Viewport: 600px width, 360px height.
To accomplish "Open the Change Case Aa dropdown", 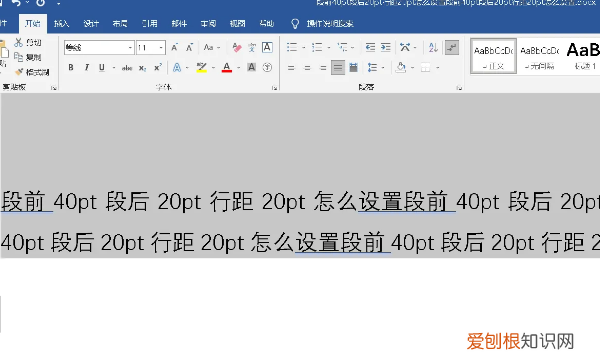I will (212, 47).
